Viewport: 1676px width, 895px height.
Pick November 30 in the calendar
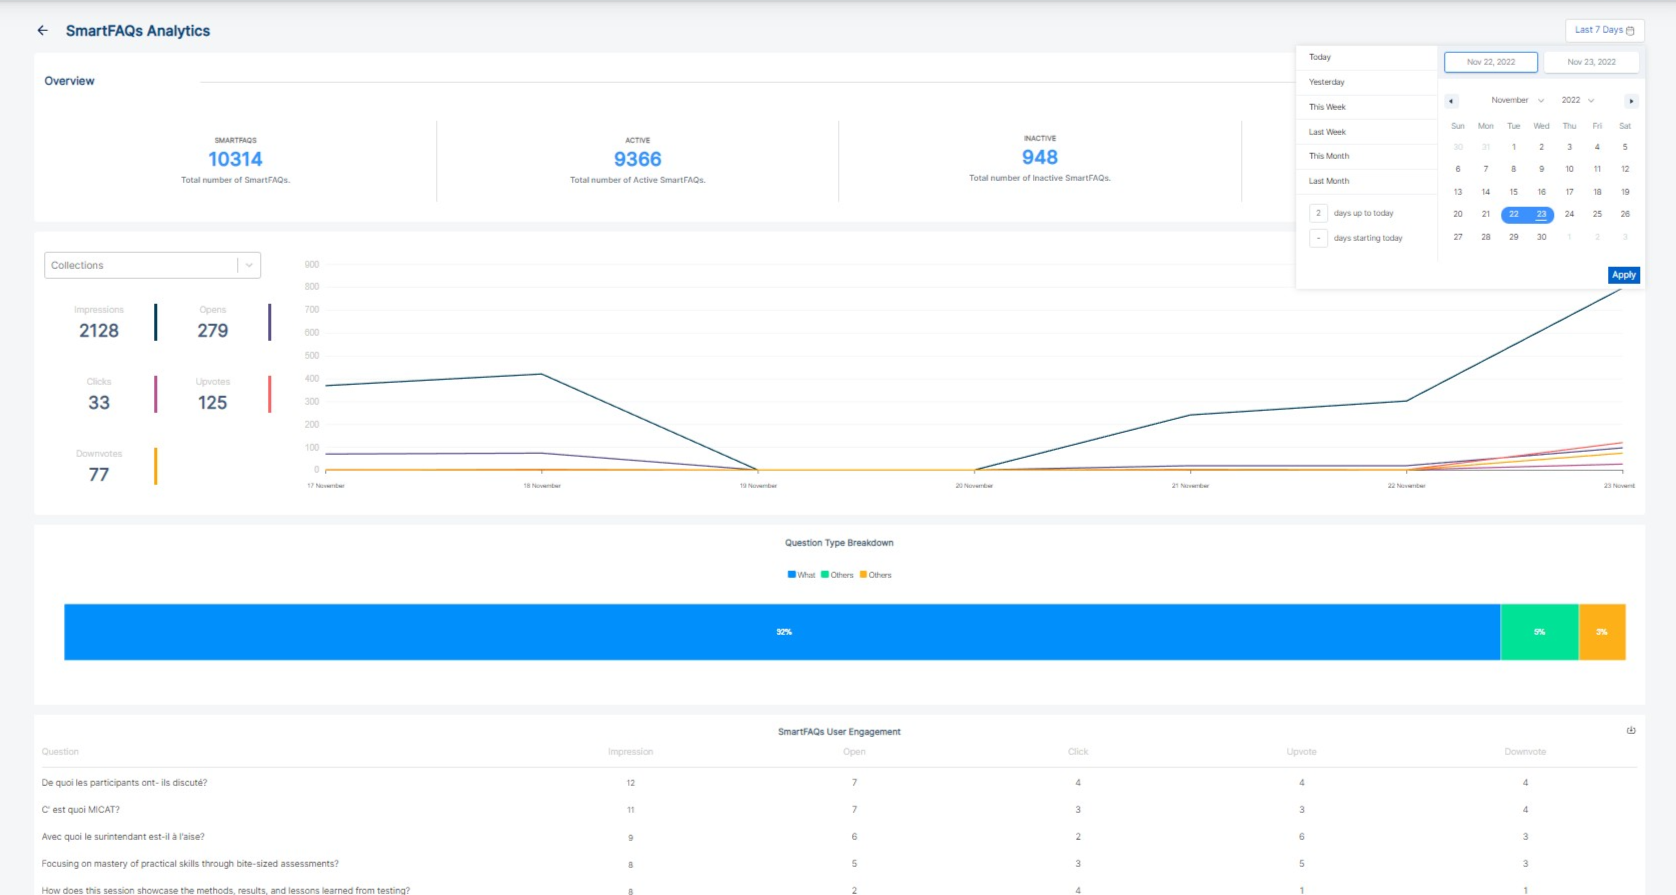pos(1541,237)
